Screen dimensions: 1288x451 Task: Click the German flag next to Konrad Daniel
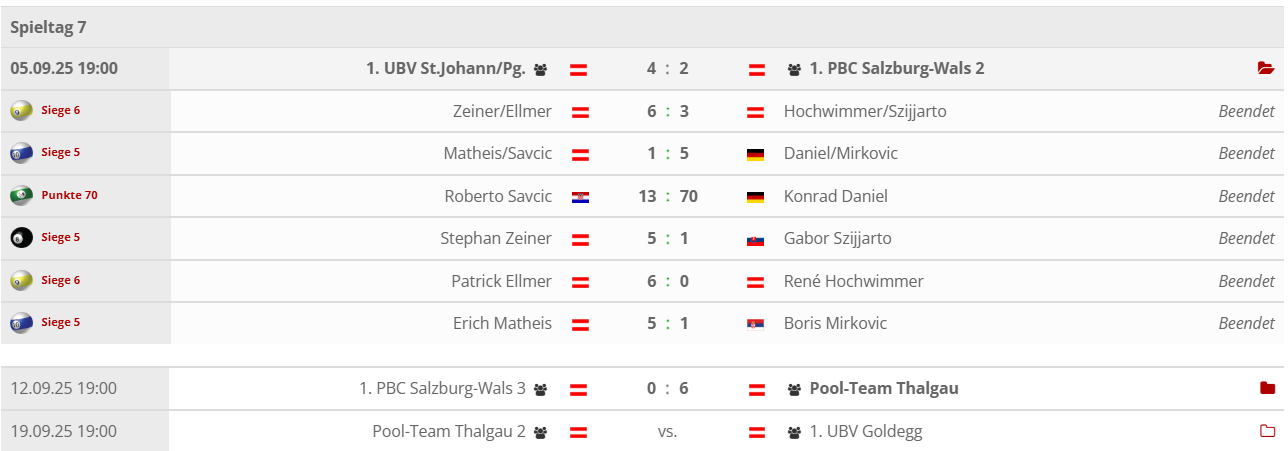click(756, 197)
